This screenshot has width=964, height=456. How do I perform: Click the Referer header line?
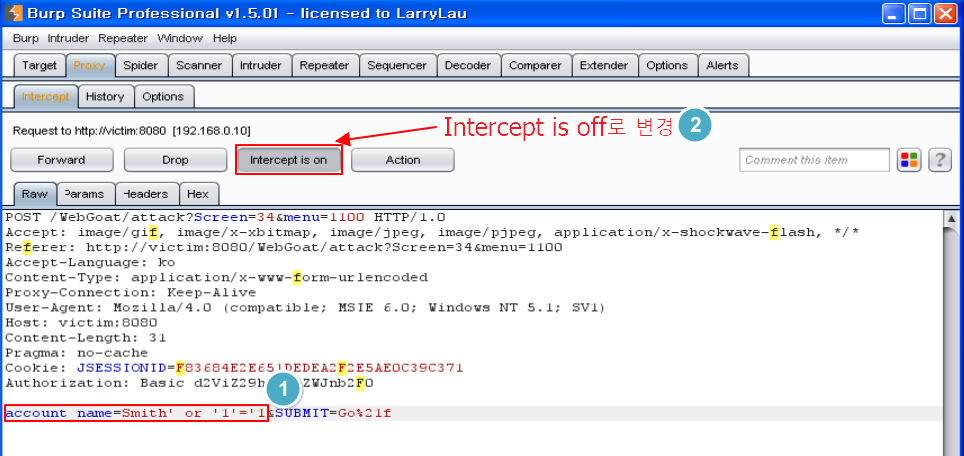pyautogui.click(x=283, y=248)
